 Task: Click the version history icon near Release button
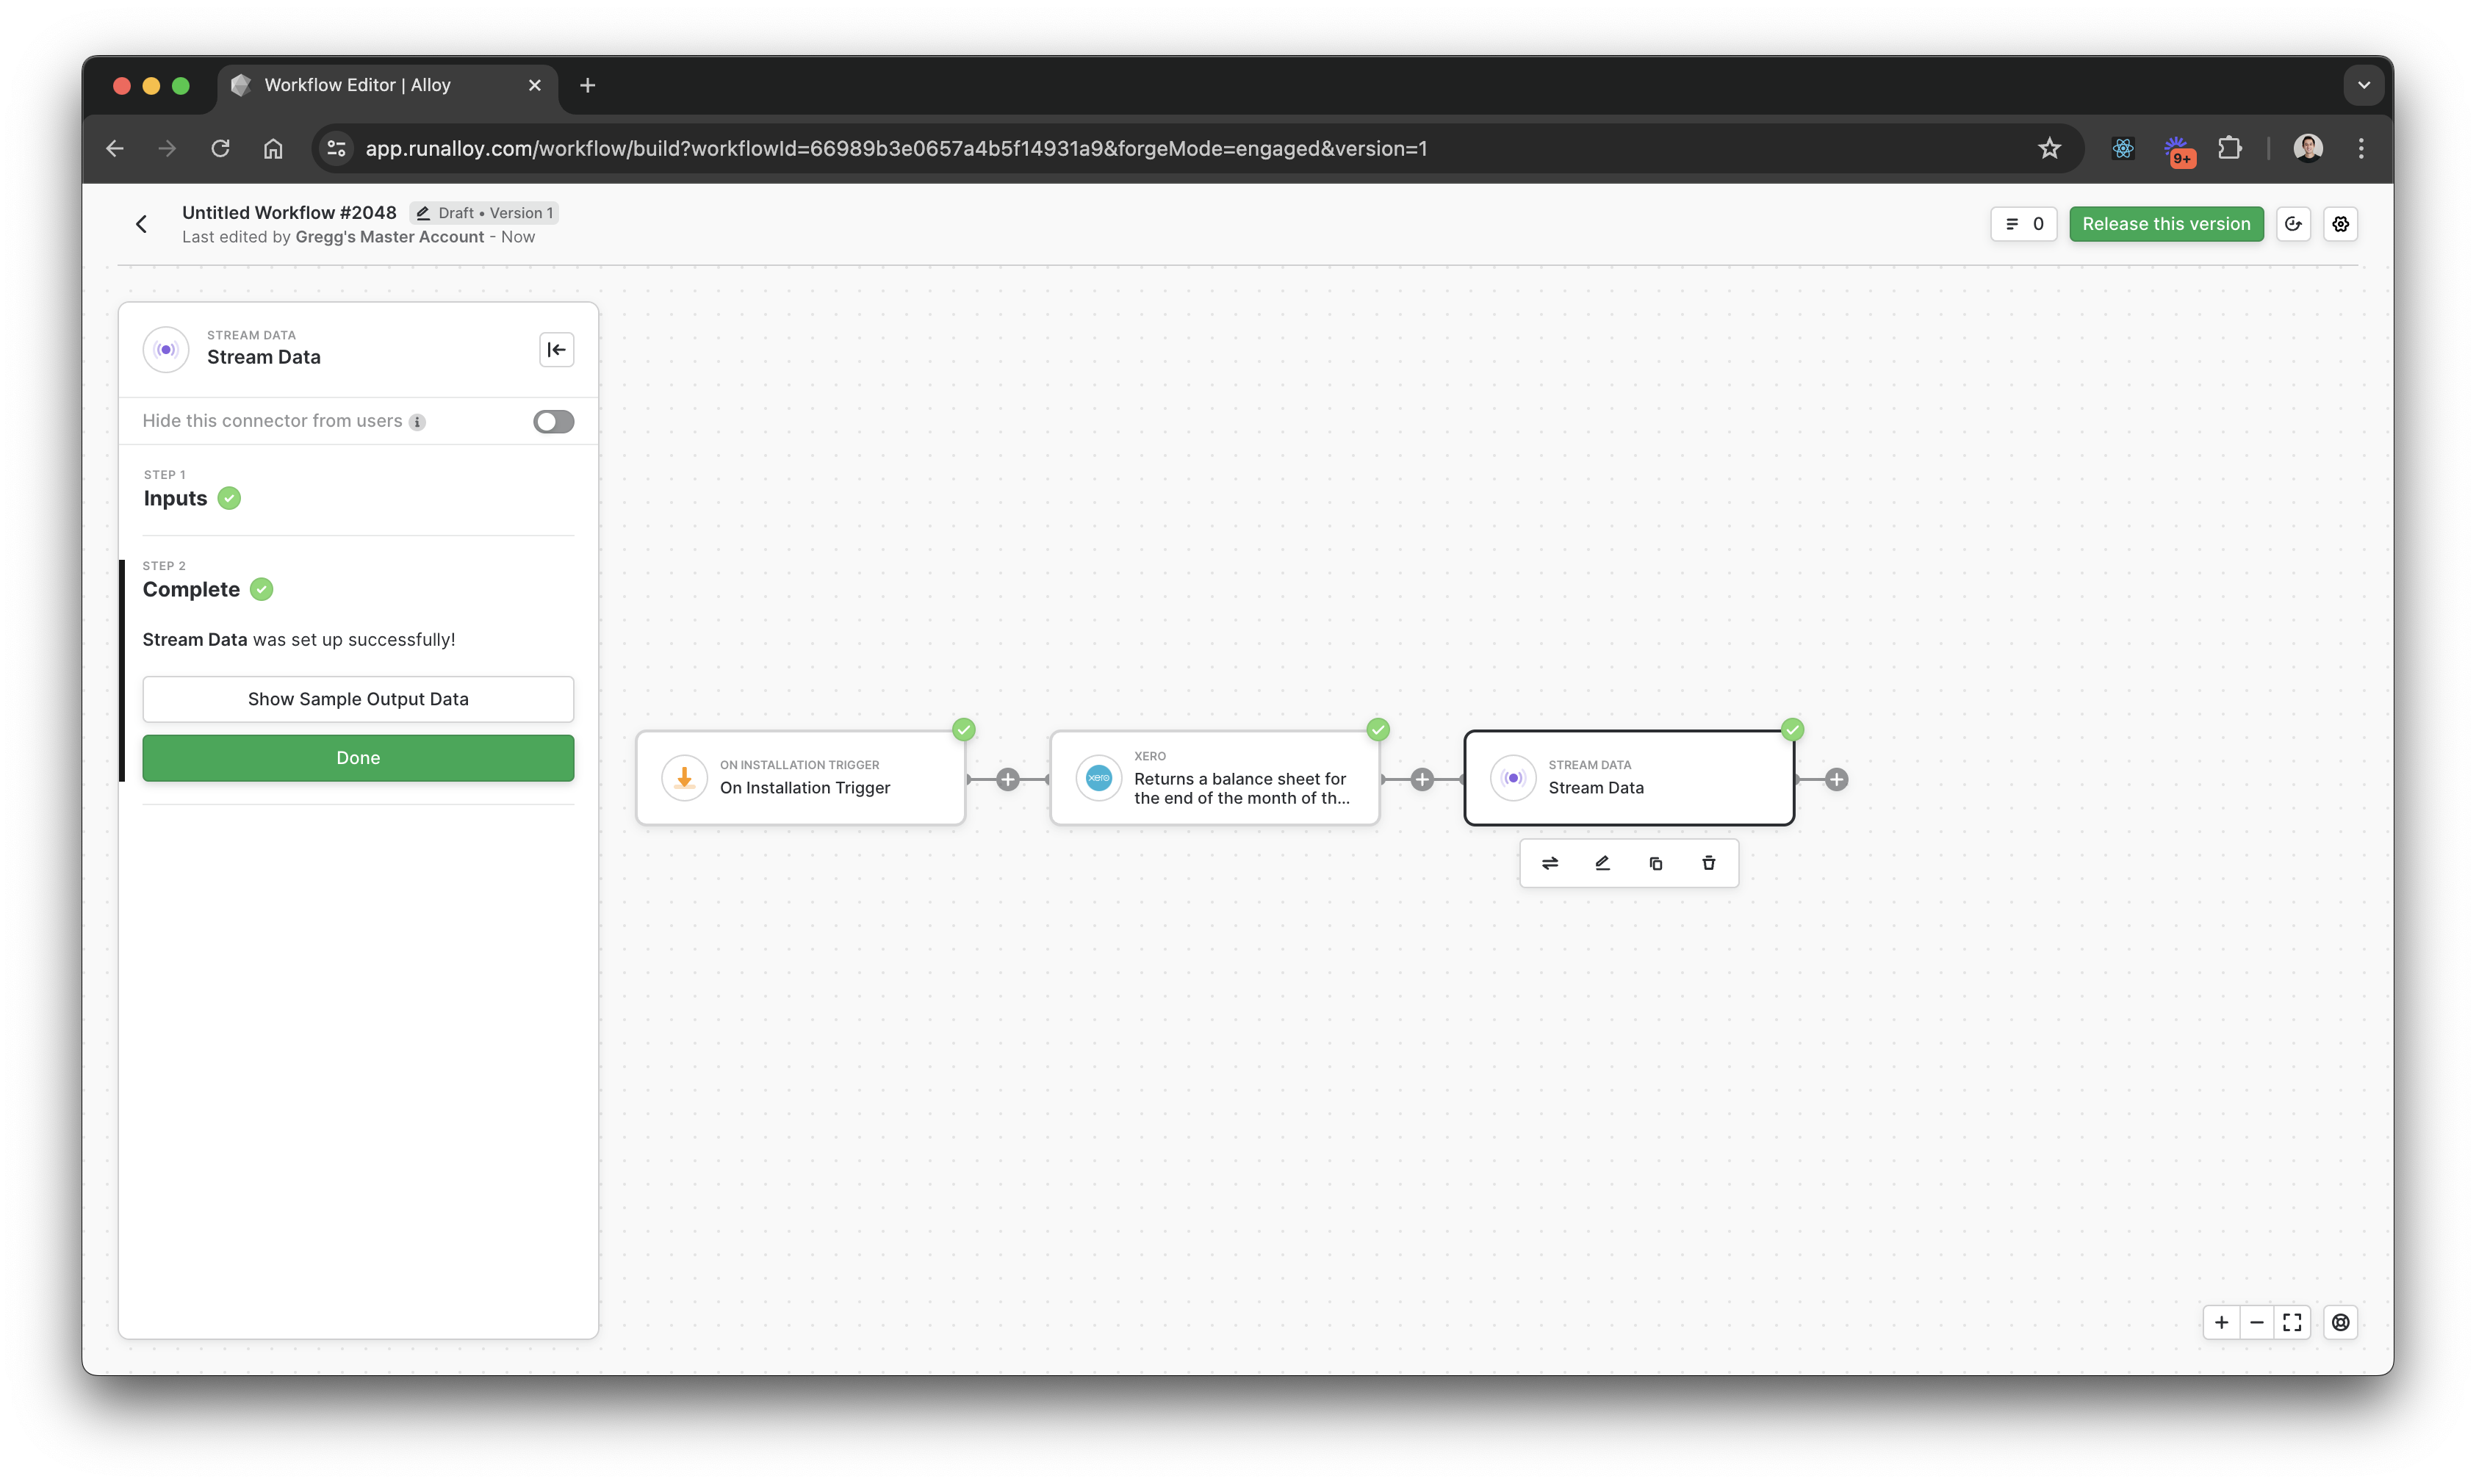2293,224
